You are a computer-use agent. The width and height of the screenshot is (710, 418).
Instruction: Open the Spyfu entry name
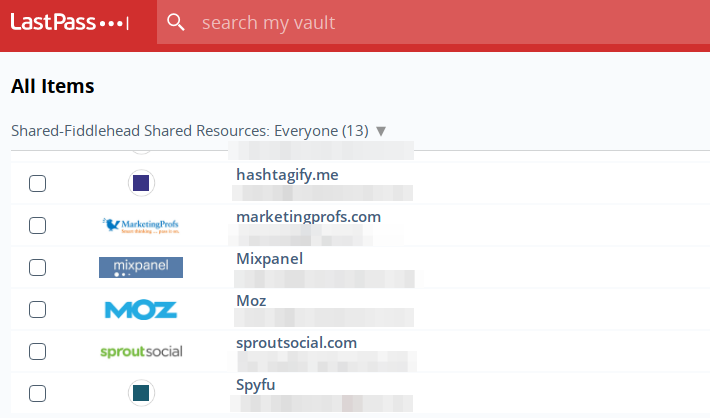(x=255, y=385)
